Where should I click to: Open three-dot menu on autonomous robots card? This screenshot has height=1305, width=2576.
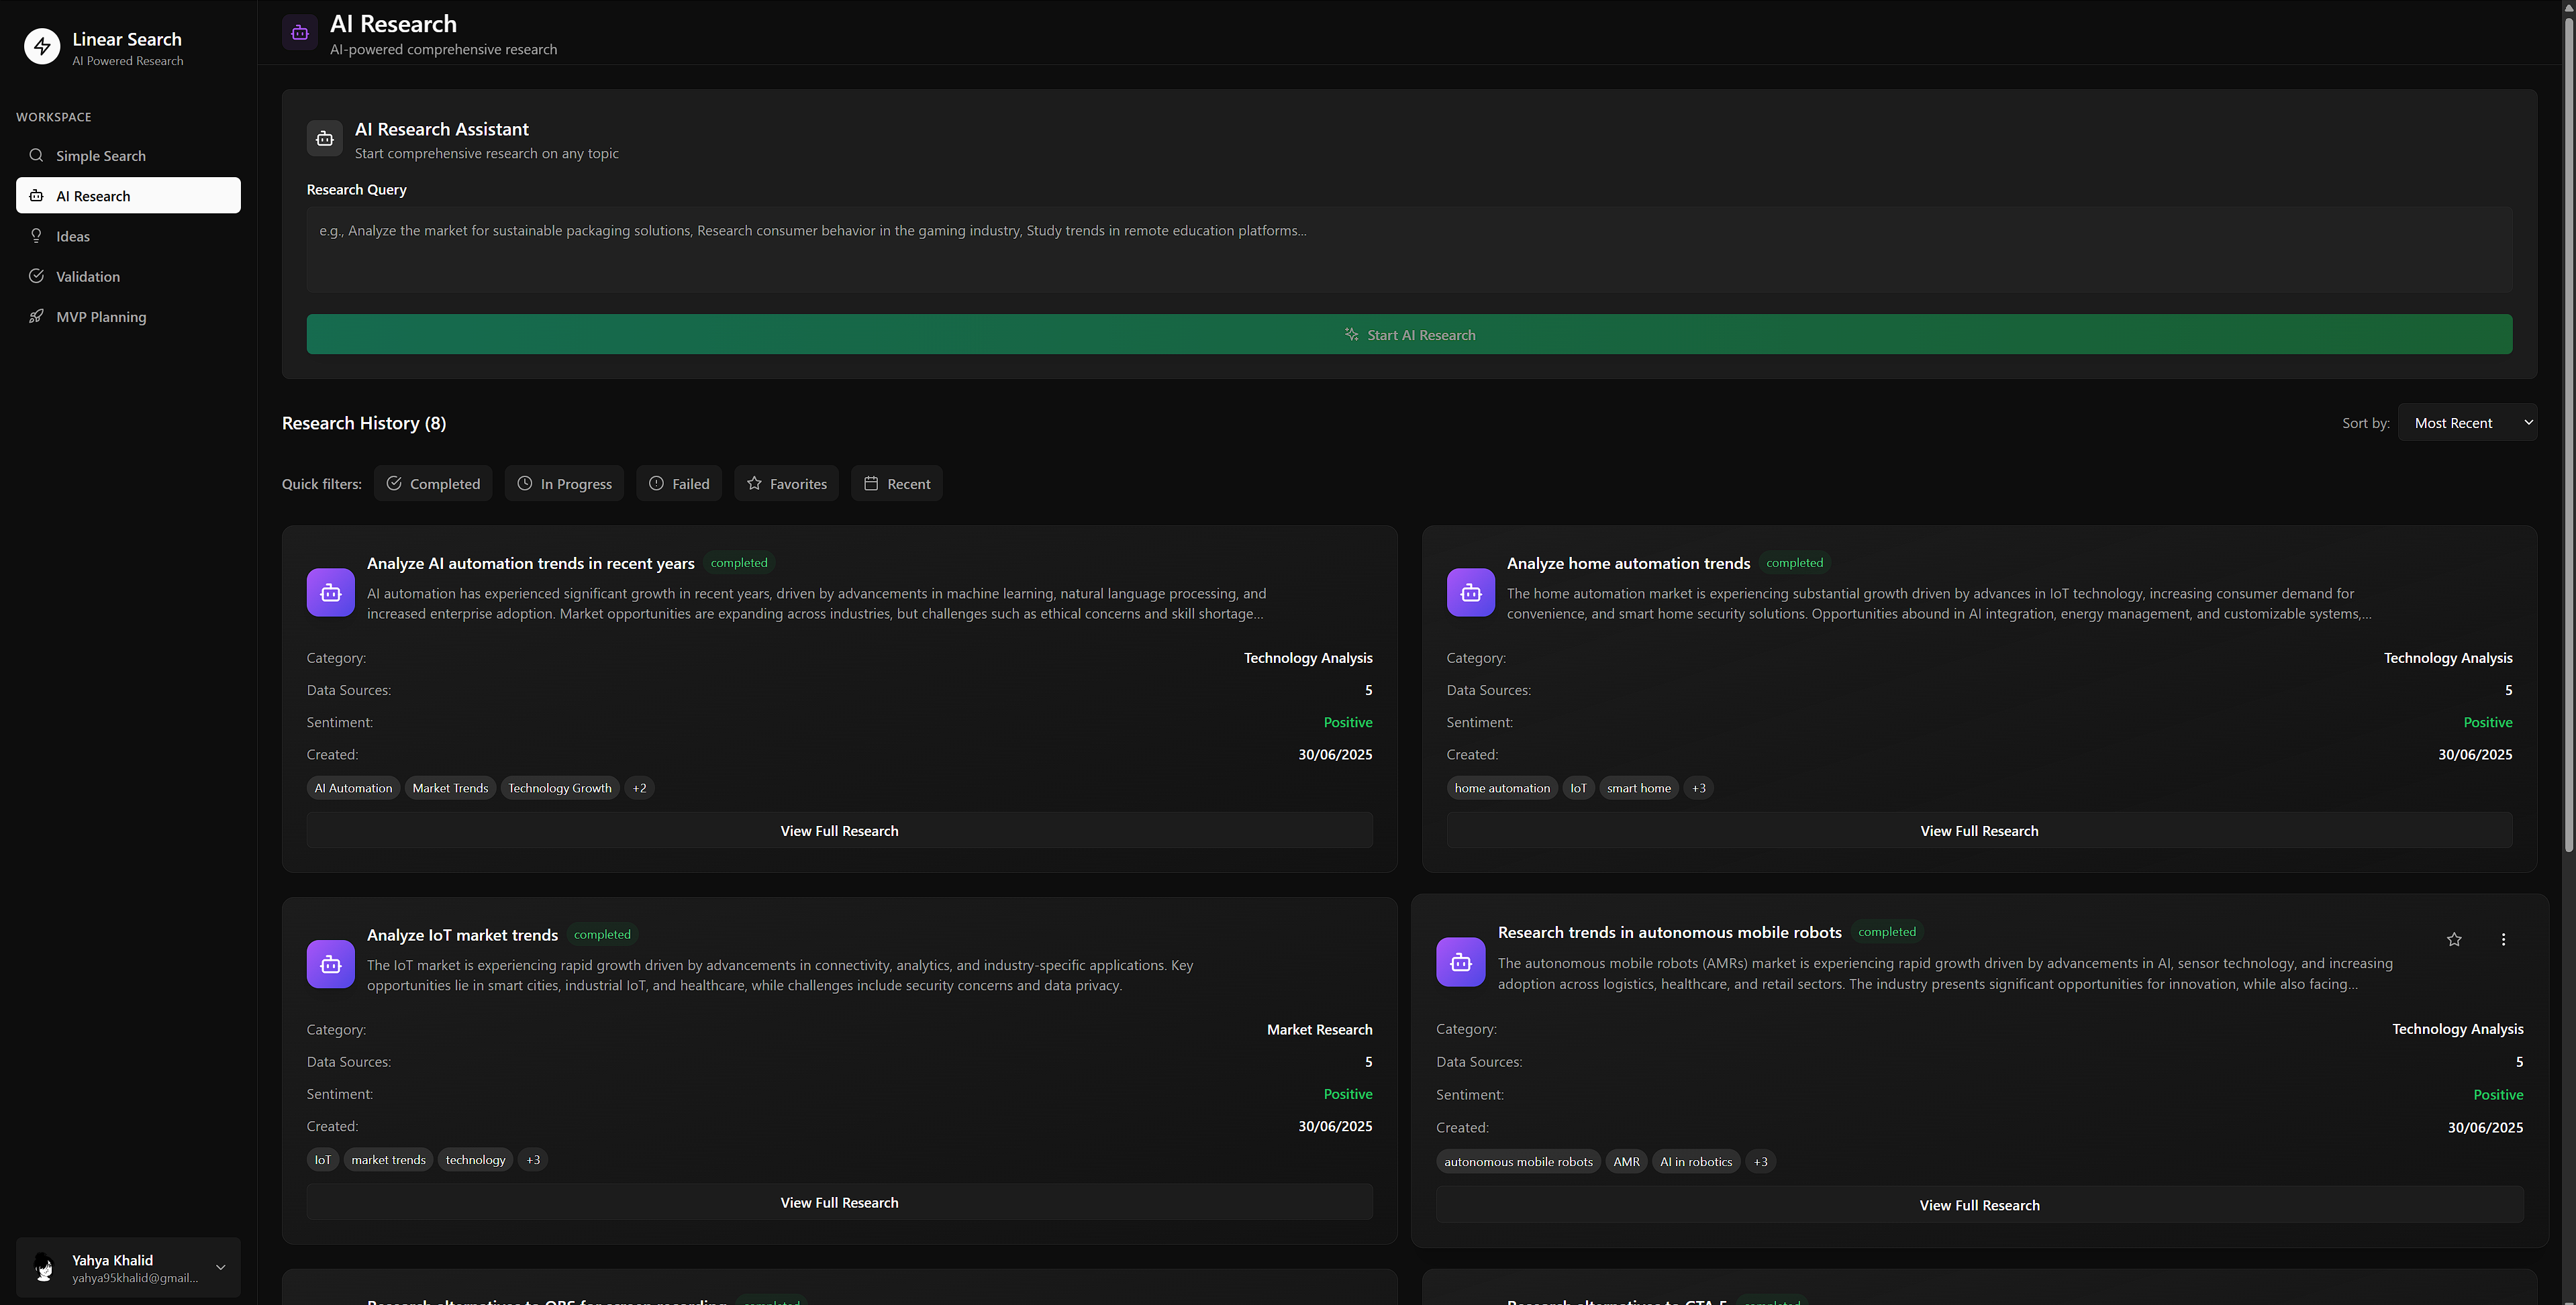[x=2503, y=939]
